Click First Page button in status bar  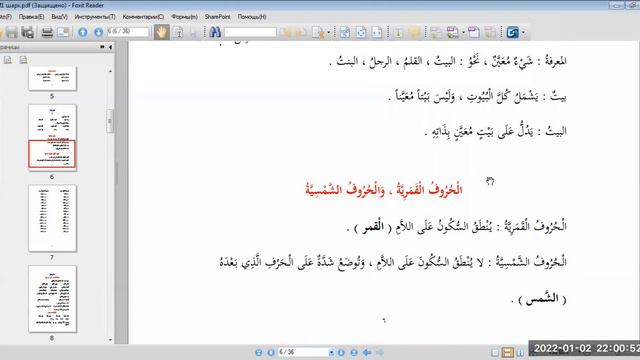pos(258,352)
